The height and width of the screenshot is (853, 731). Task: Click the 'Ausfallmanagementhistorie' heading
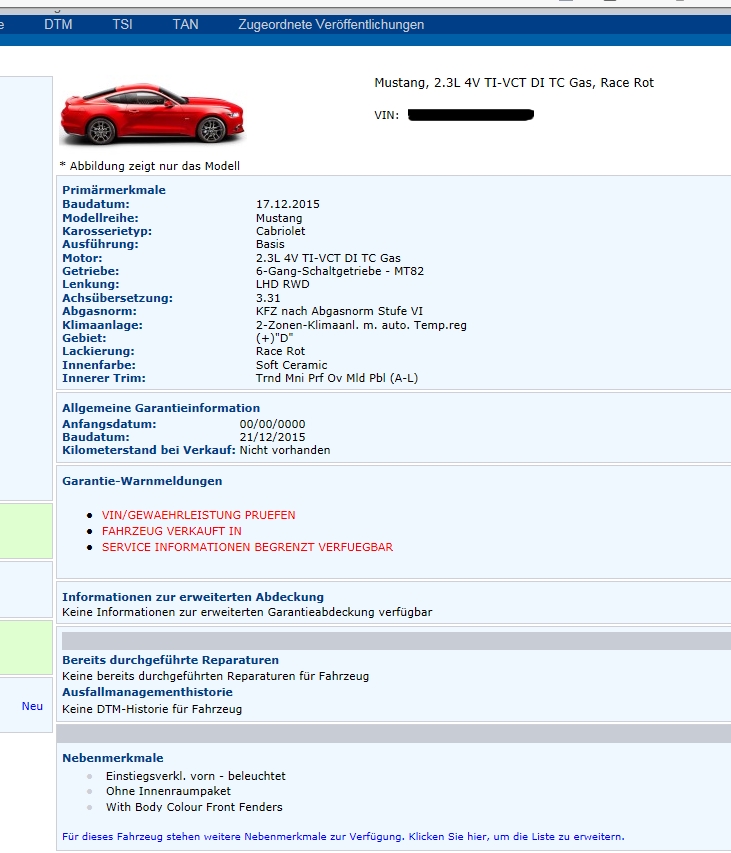tap(147, 692)
